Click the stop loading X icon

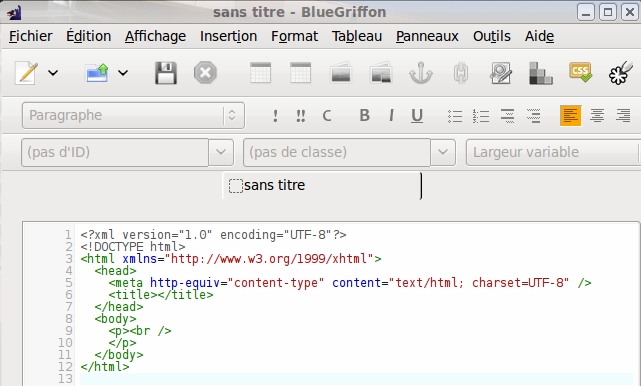click(205, 73)
